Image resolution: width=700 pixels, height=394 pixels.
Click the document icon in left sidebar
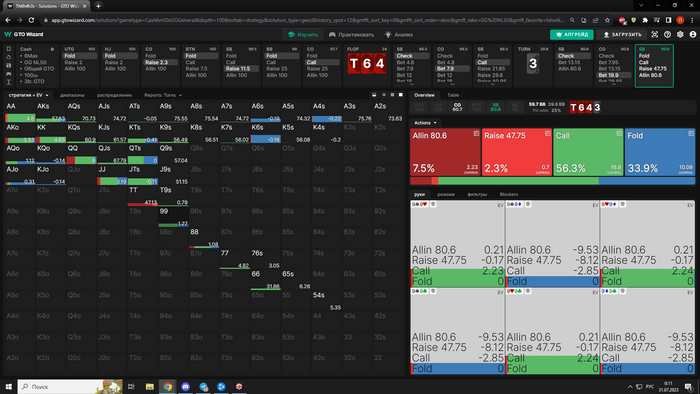tap(8, 49)
